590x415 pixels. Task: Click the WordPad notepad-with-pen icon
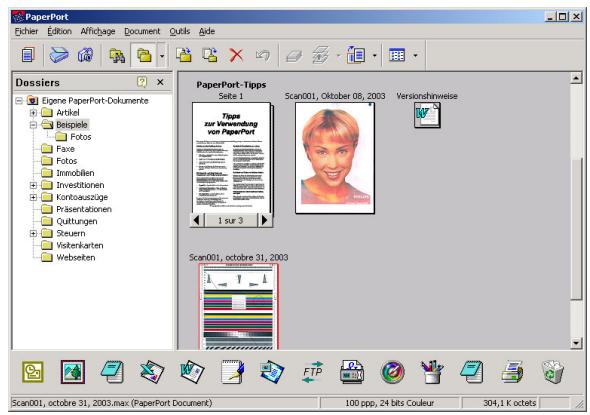point(232,372)
